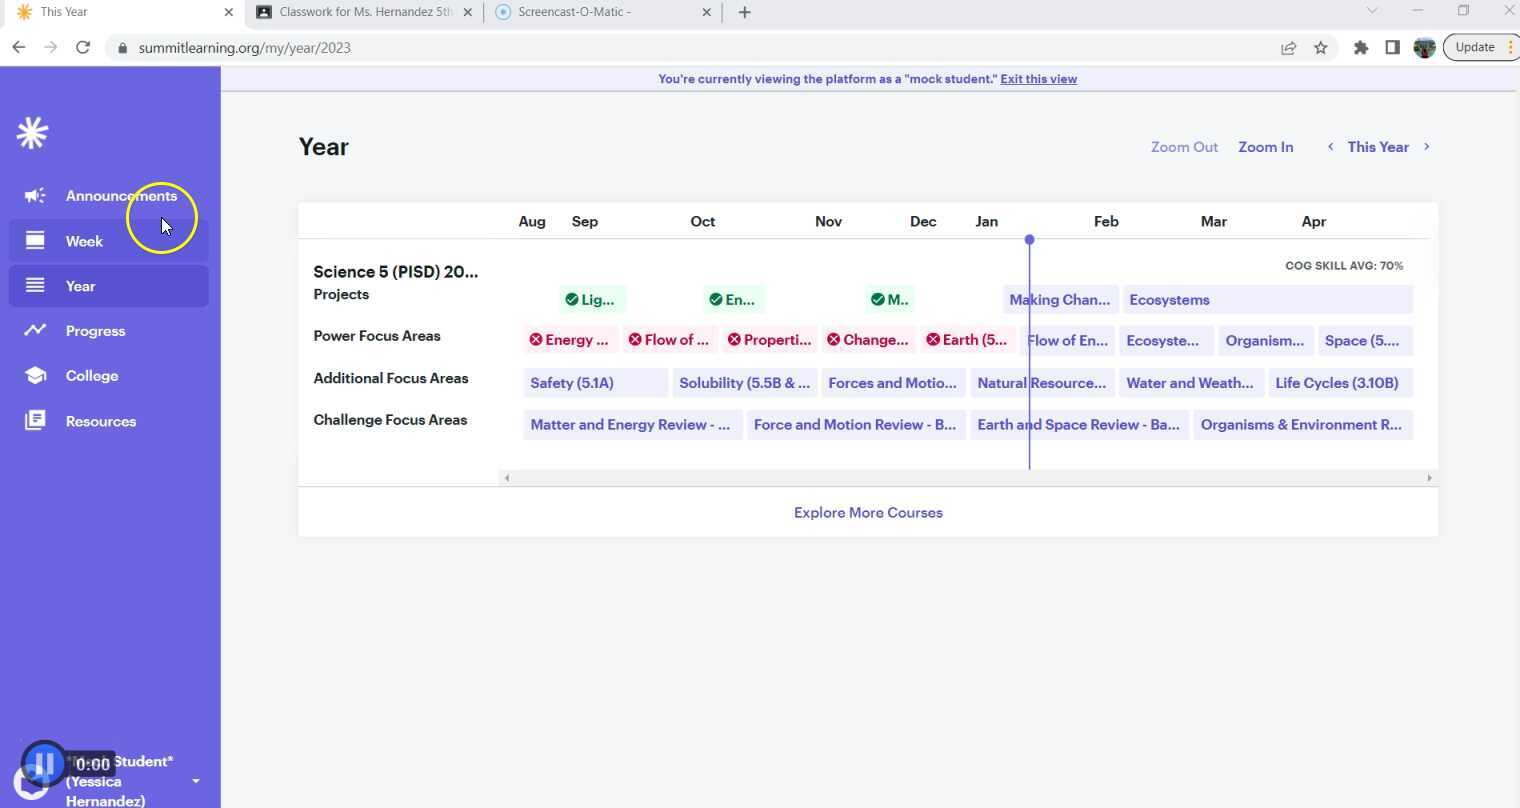Click the Exit this view link

coord(1038,79)
